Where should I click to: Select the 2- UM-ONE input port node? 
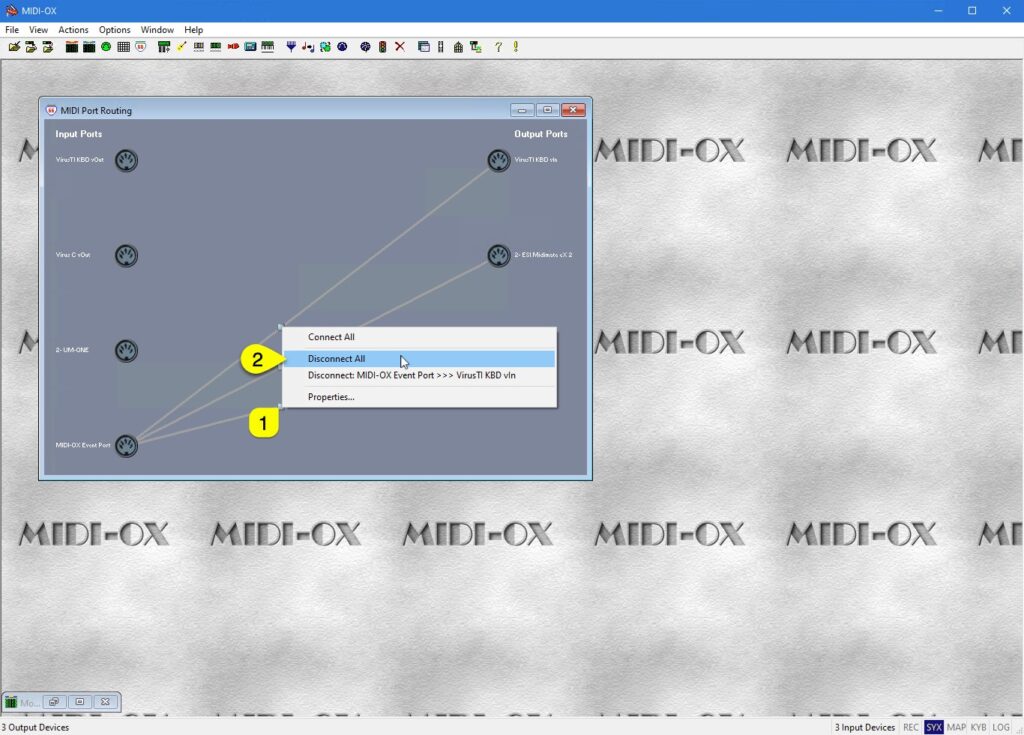(126, 351)
